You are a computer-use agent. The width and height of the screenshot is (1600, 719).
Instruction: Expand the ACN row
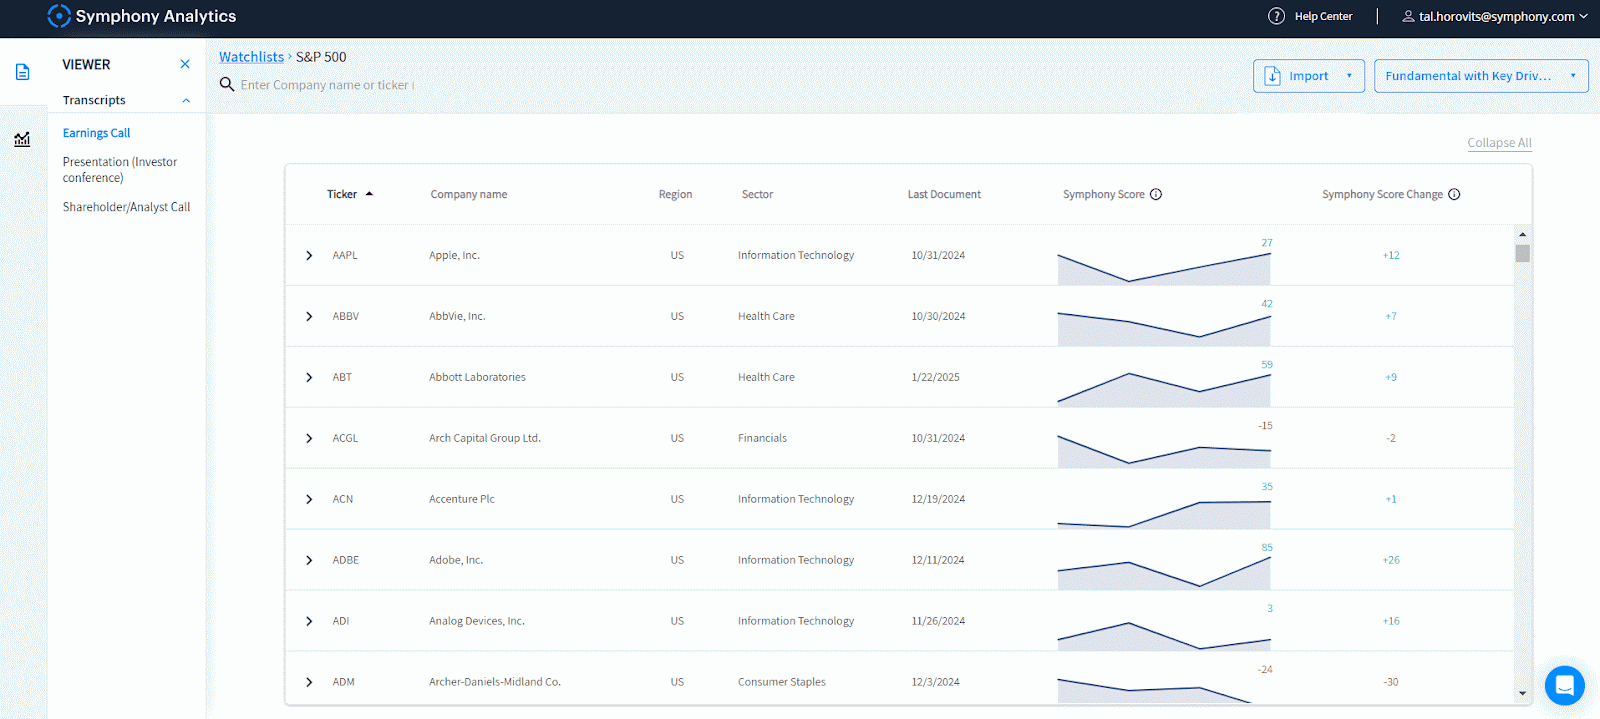coord(309,499)
